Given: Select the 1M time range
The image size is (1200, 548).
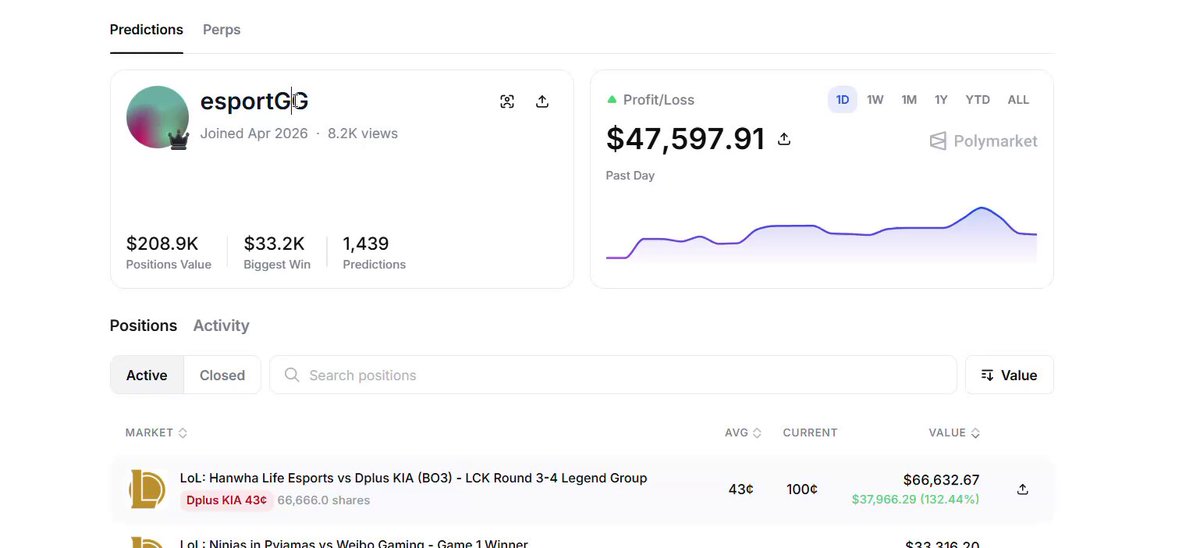Looking at the screenshot, I should click(x=909, y=100).
